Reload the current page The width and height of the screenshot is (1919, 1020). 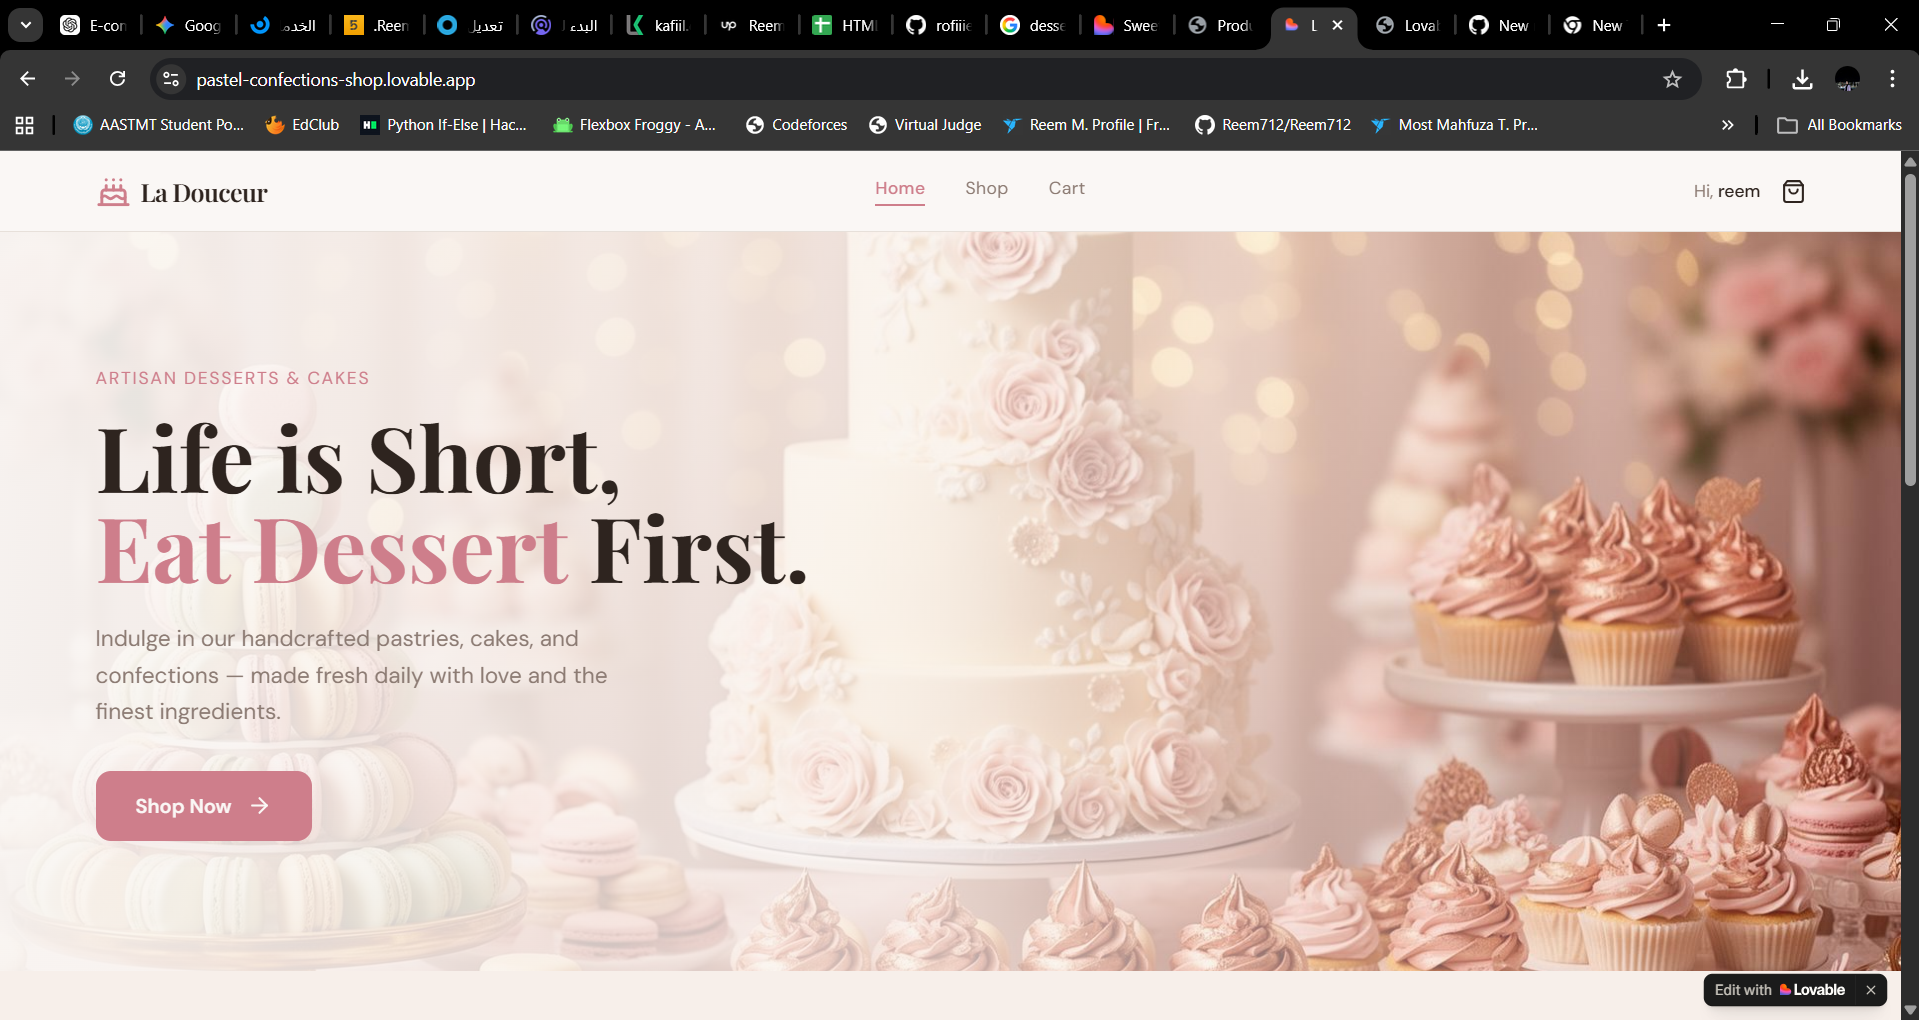(x=117, y=79)
